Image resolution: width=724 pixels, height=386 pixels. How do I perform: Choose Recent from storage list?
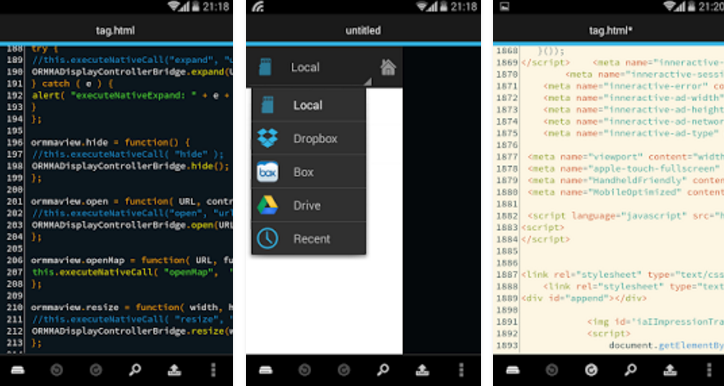click(x=309, y=239)
